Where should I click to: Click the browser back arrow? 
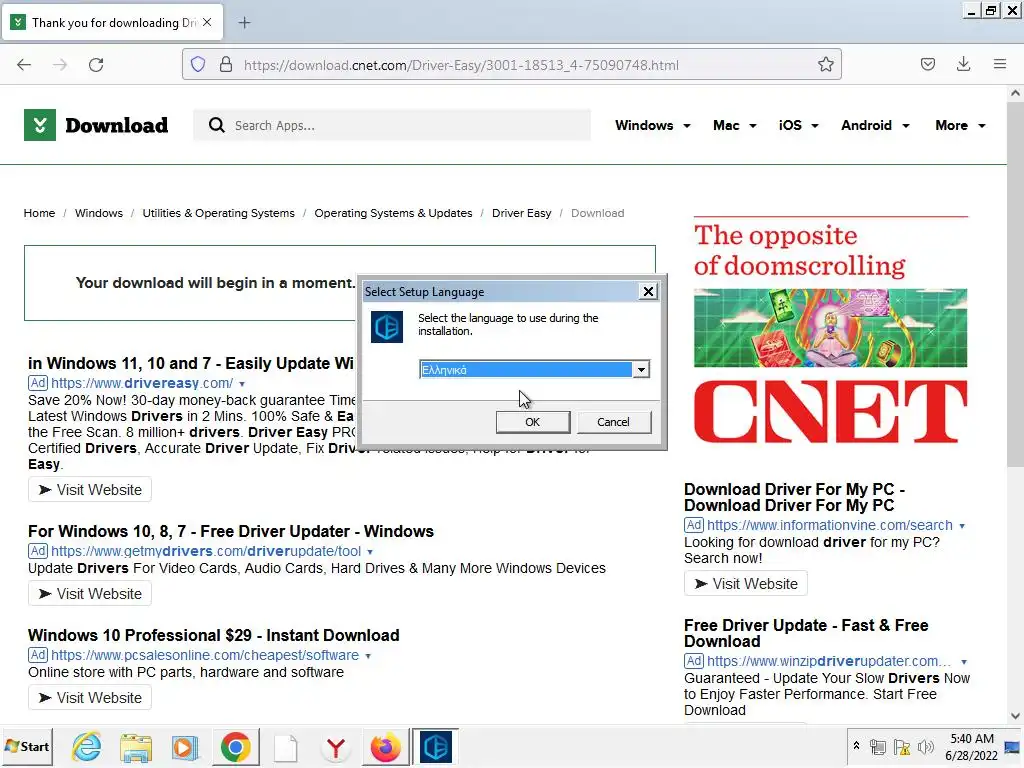coord(24,65)
